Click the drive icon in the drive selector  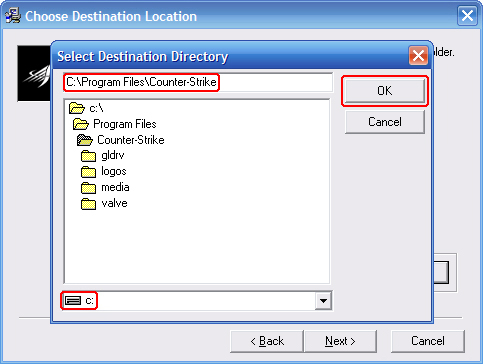(73, 301)
